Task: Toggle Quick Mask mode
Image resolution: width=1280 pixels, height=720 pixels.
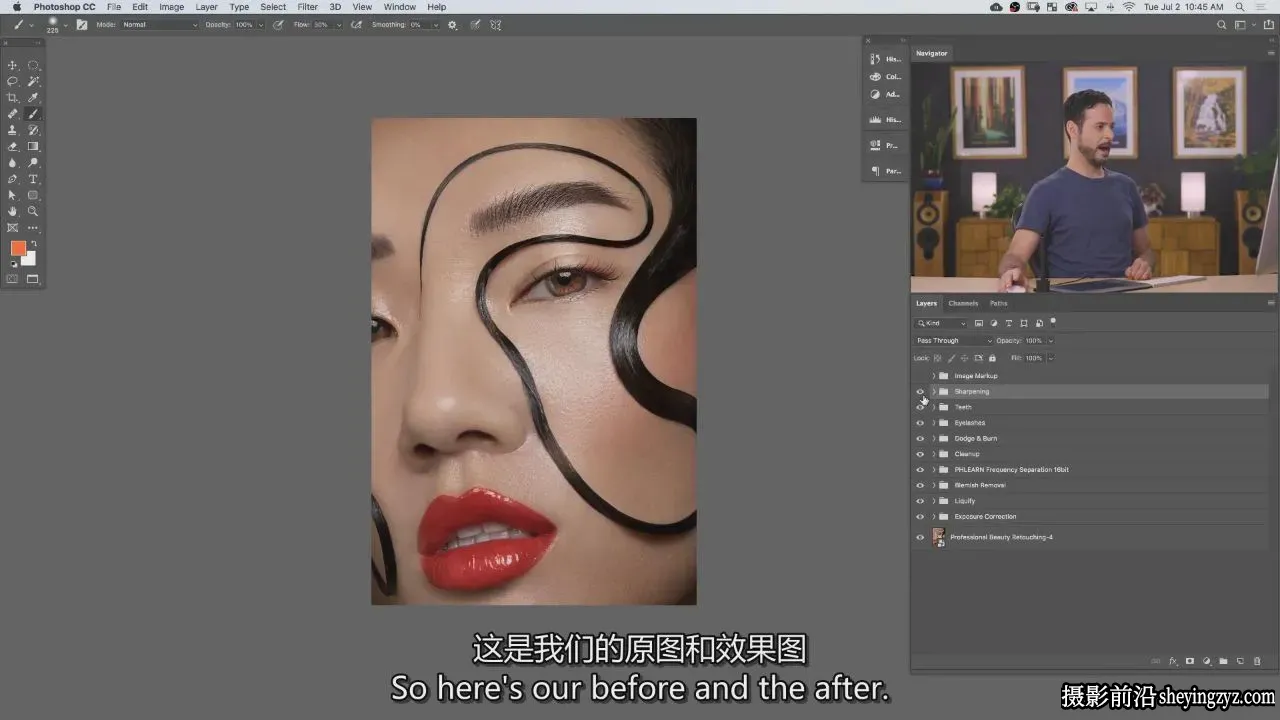Action: click(13, 279)
